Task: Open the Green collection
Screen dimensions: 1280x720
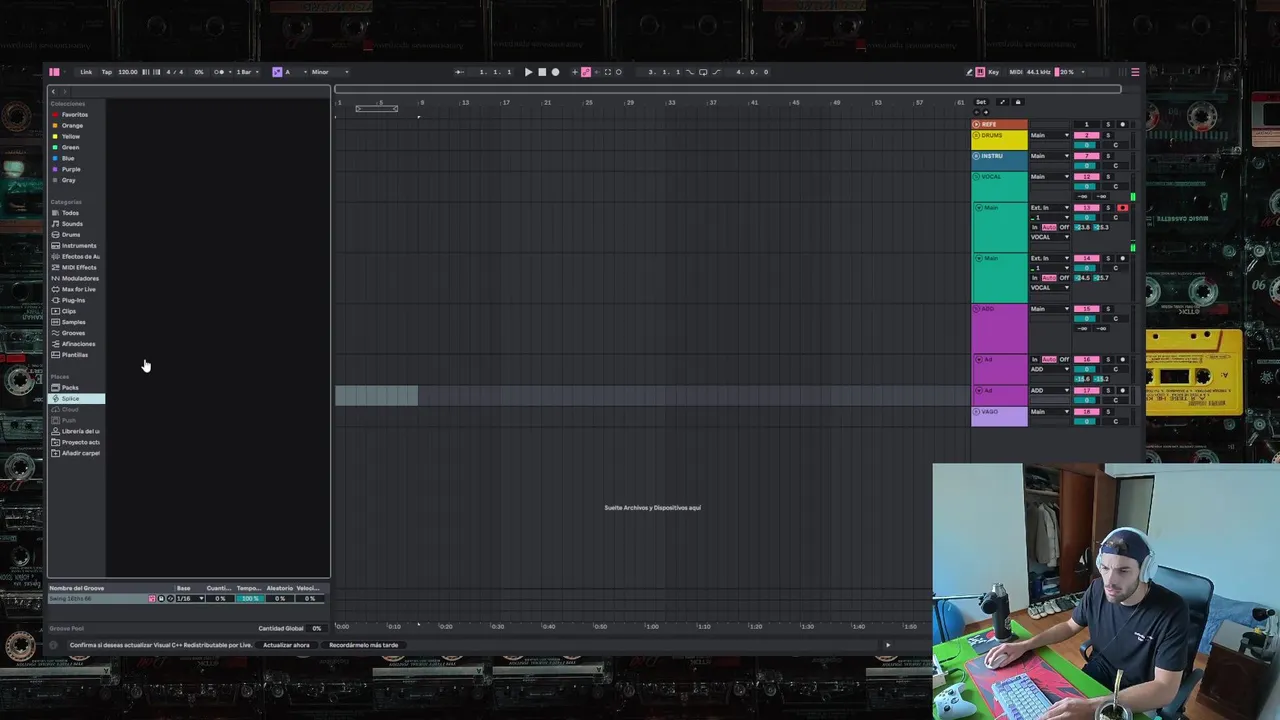Action: tap(70, 148)
